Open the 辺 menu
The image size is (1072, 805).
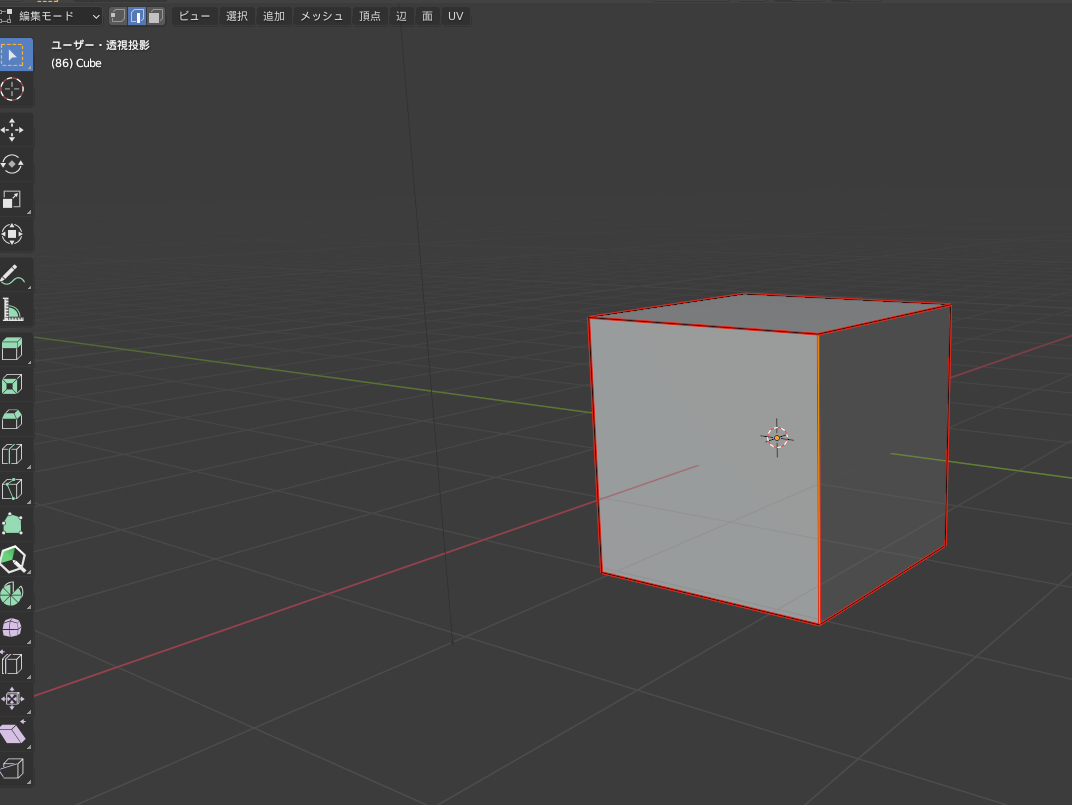pos(401,16)
